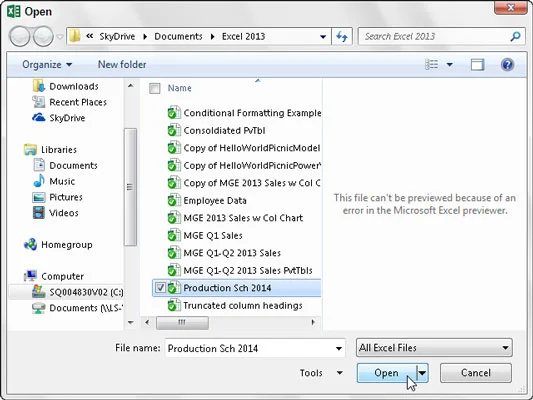The height and width of the screenshot is (400, 533).
Task: Expand the All Excel Files type dropdown
Action: [x=434, y=347]
